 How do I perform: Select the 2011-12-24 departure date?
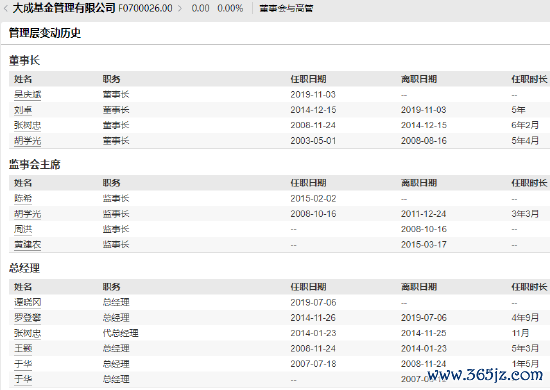click(424, 214)
